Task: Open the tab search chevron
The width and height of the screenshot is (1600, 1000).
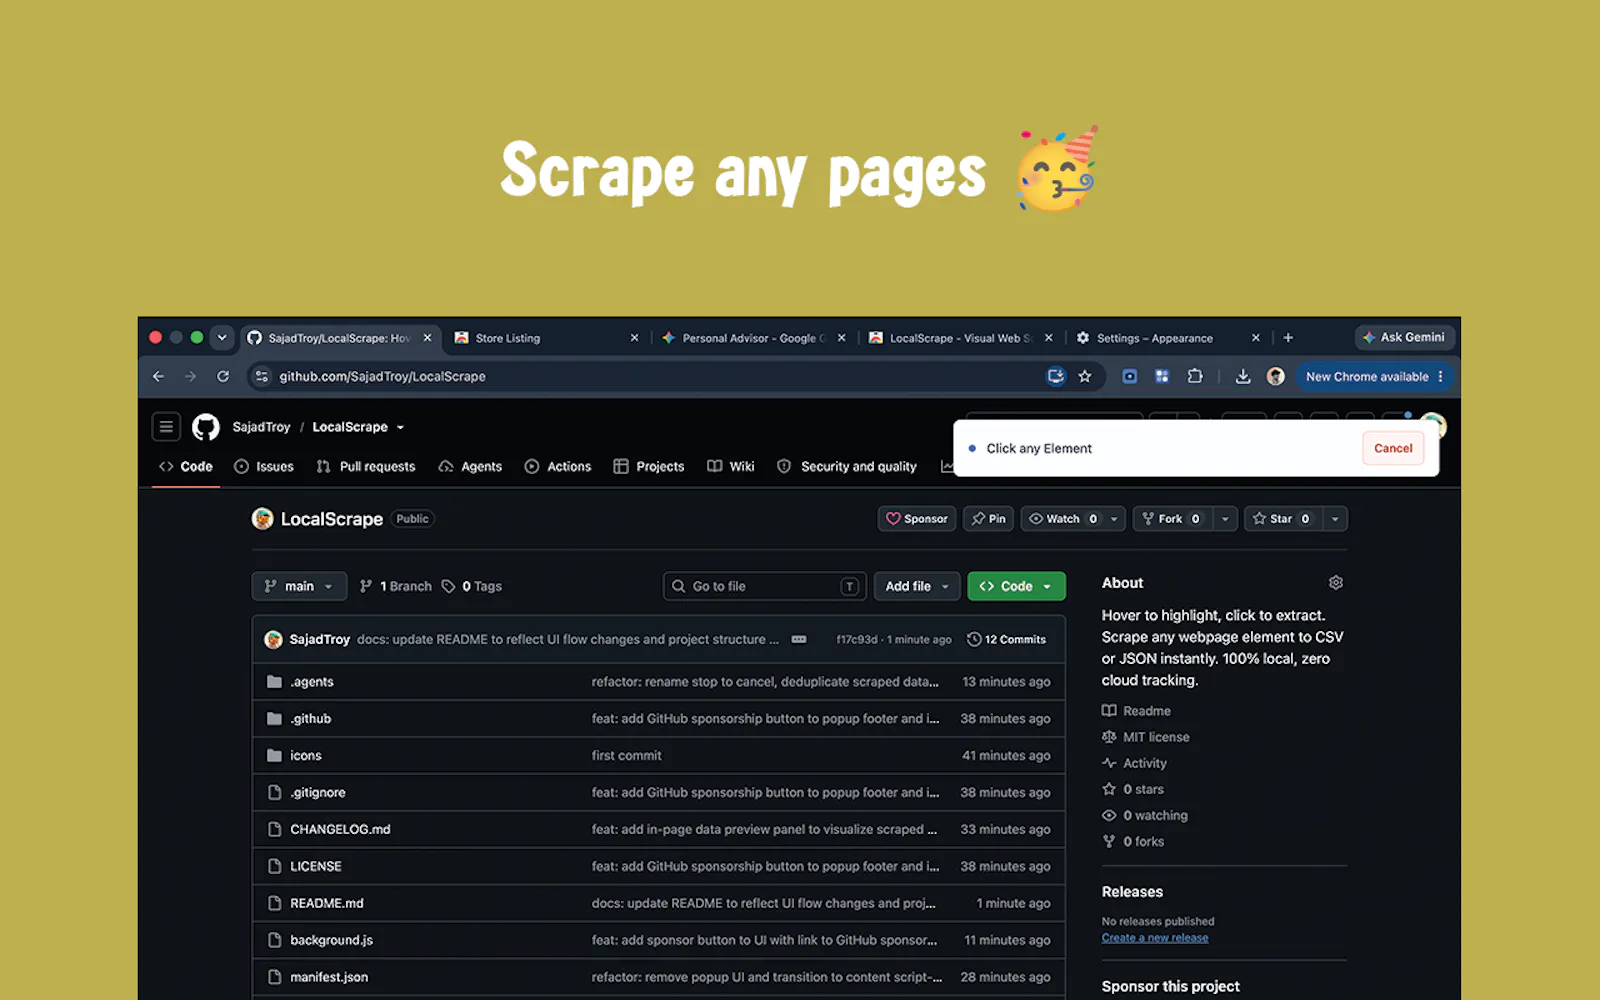Action: [222, 338]
